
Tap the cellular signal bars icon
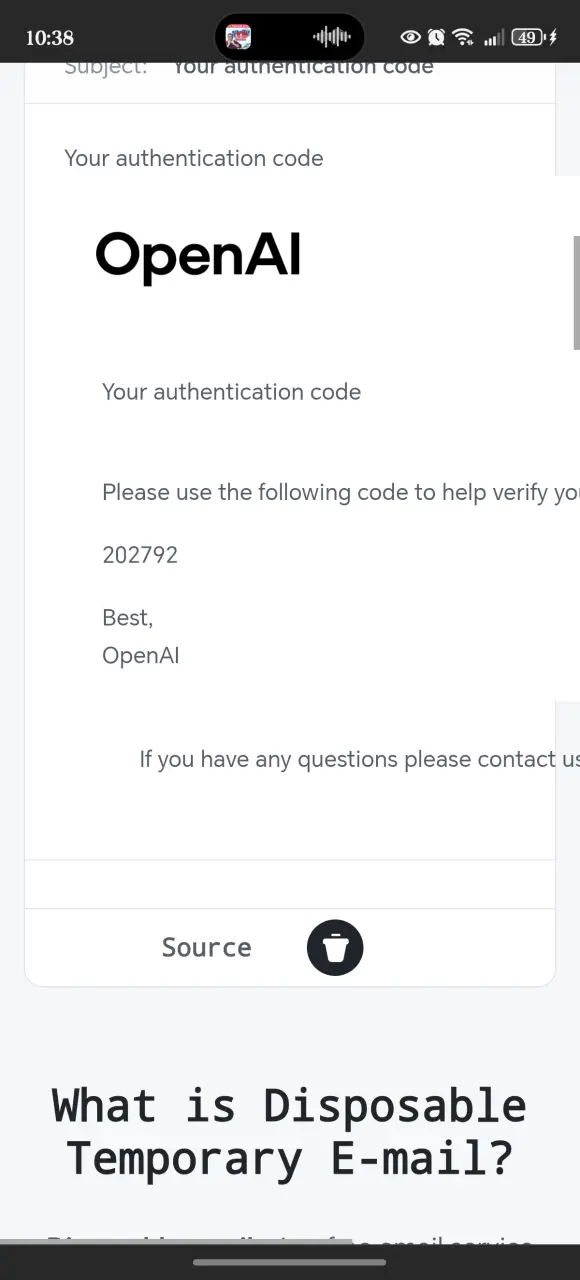(x=493, y=38)
